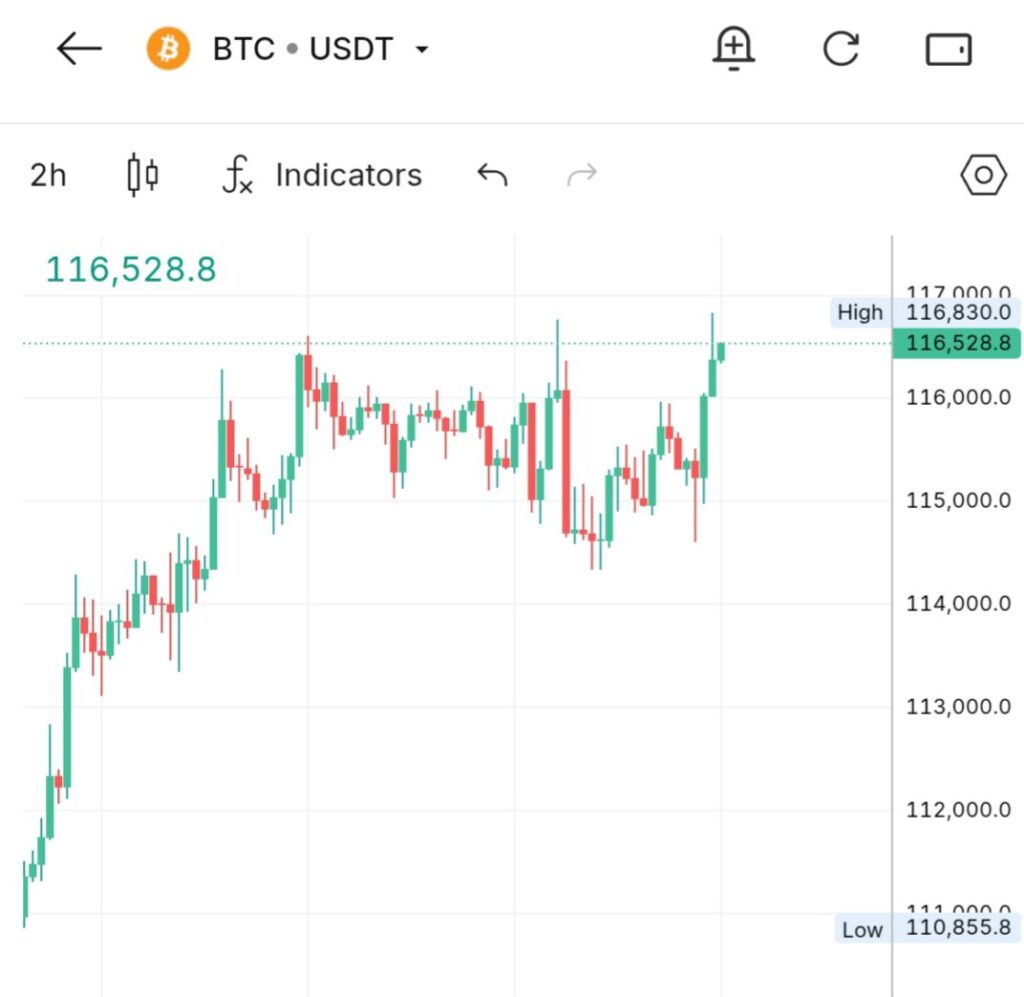Viewport: 1024px width, 997px height.
Task: Select the BTC • USDT pair title
Action: tap(302, 49)
